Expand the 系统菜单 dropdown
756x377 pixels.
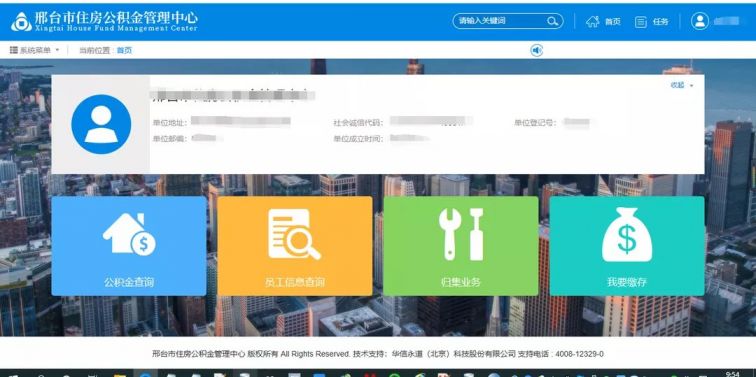pos(34,50)
